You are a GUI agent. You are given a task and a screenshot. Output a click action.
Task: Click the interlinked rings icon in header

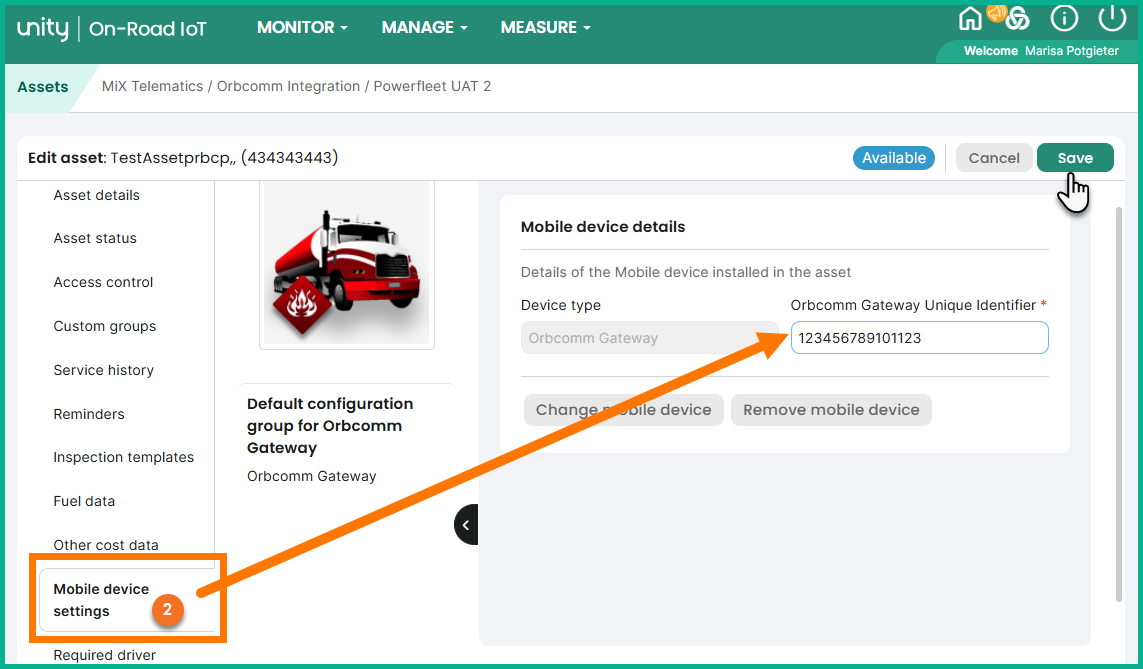coord(1017,20)
